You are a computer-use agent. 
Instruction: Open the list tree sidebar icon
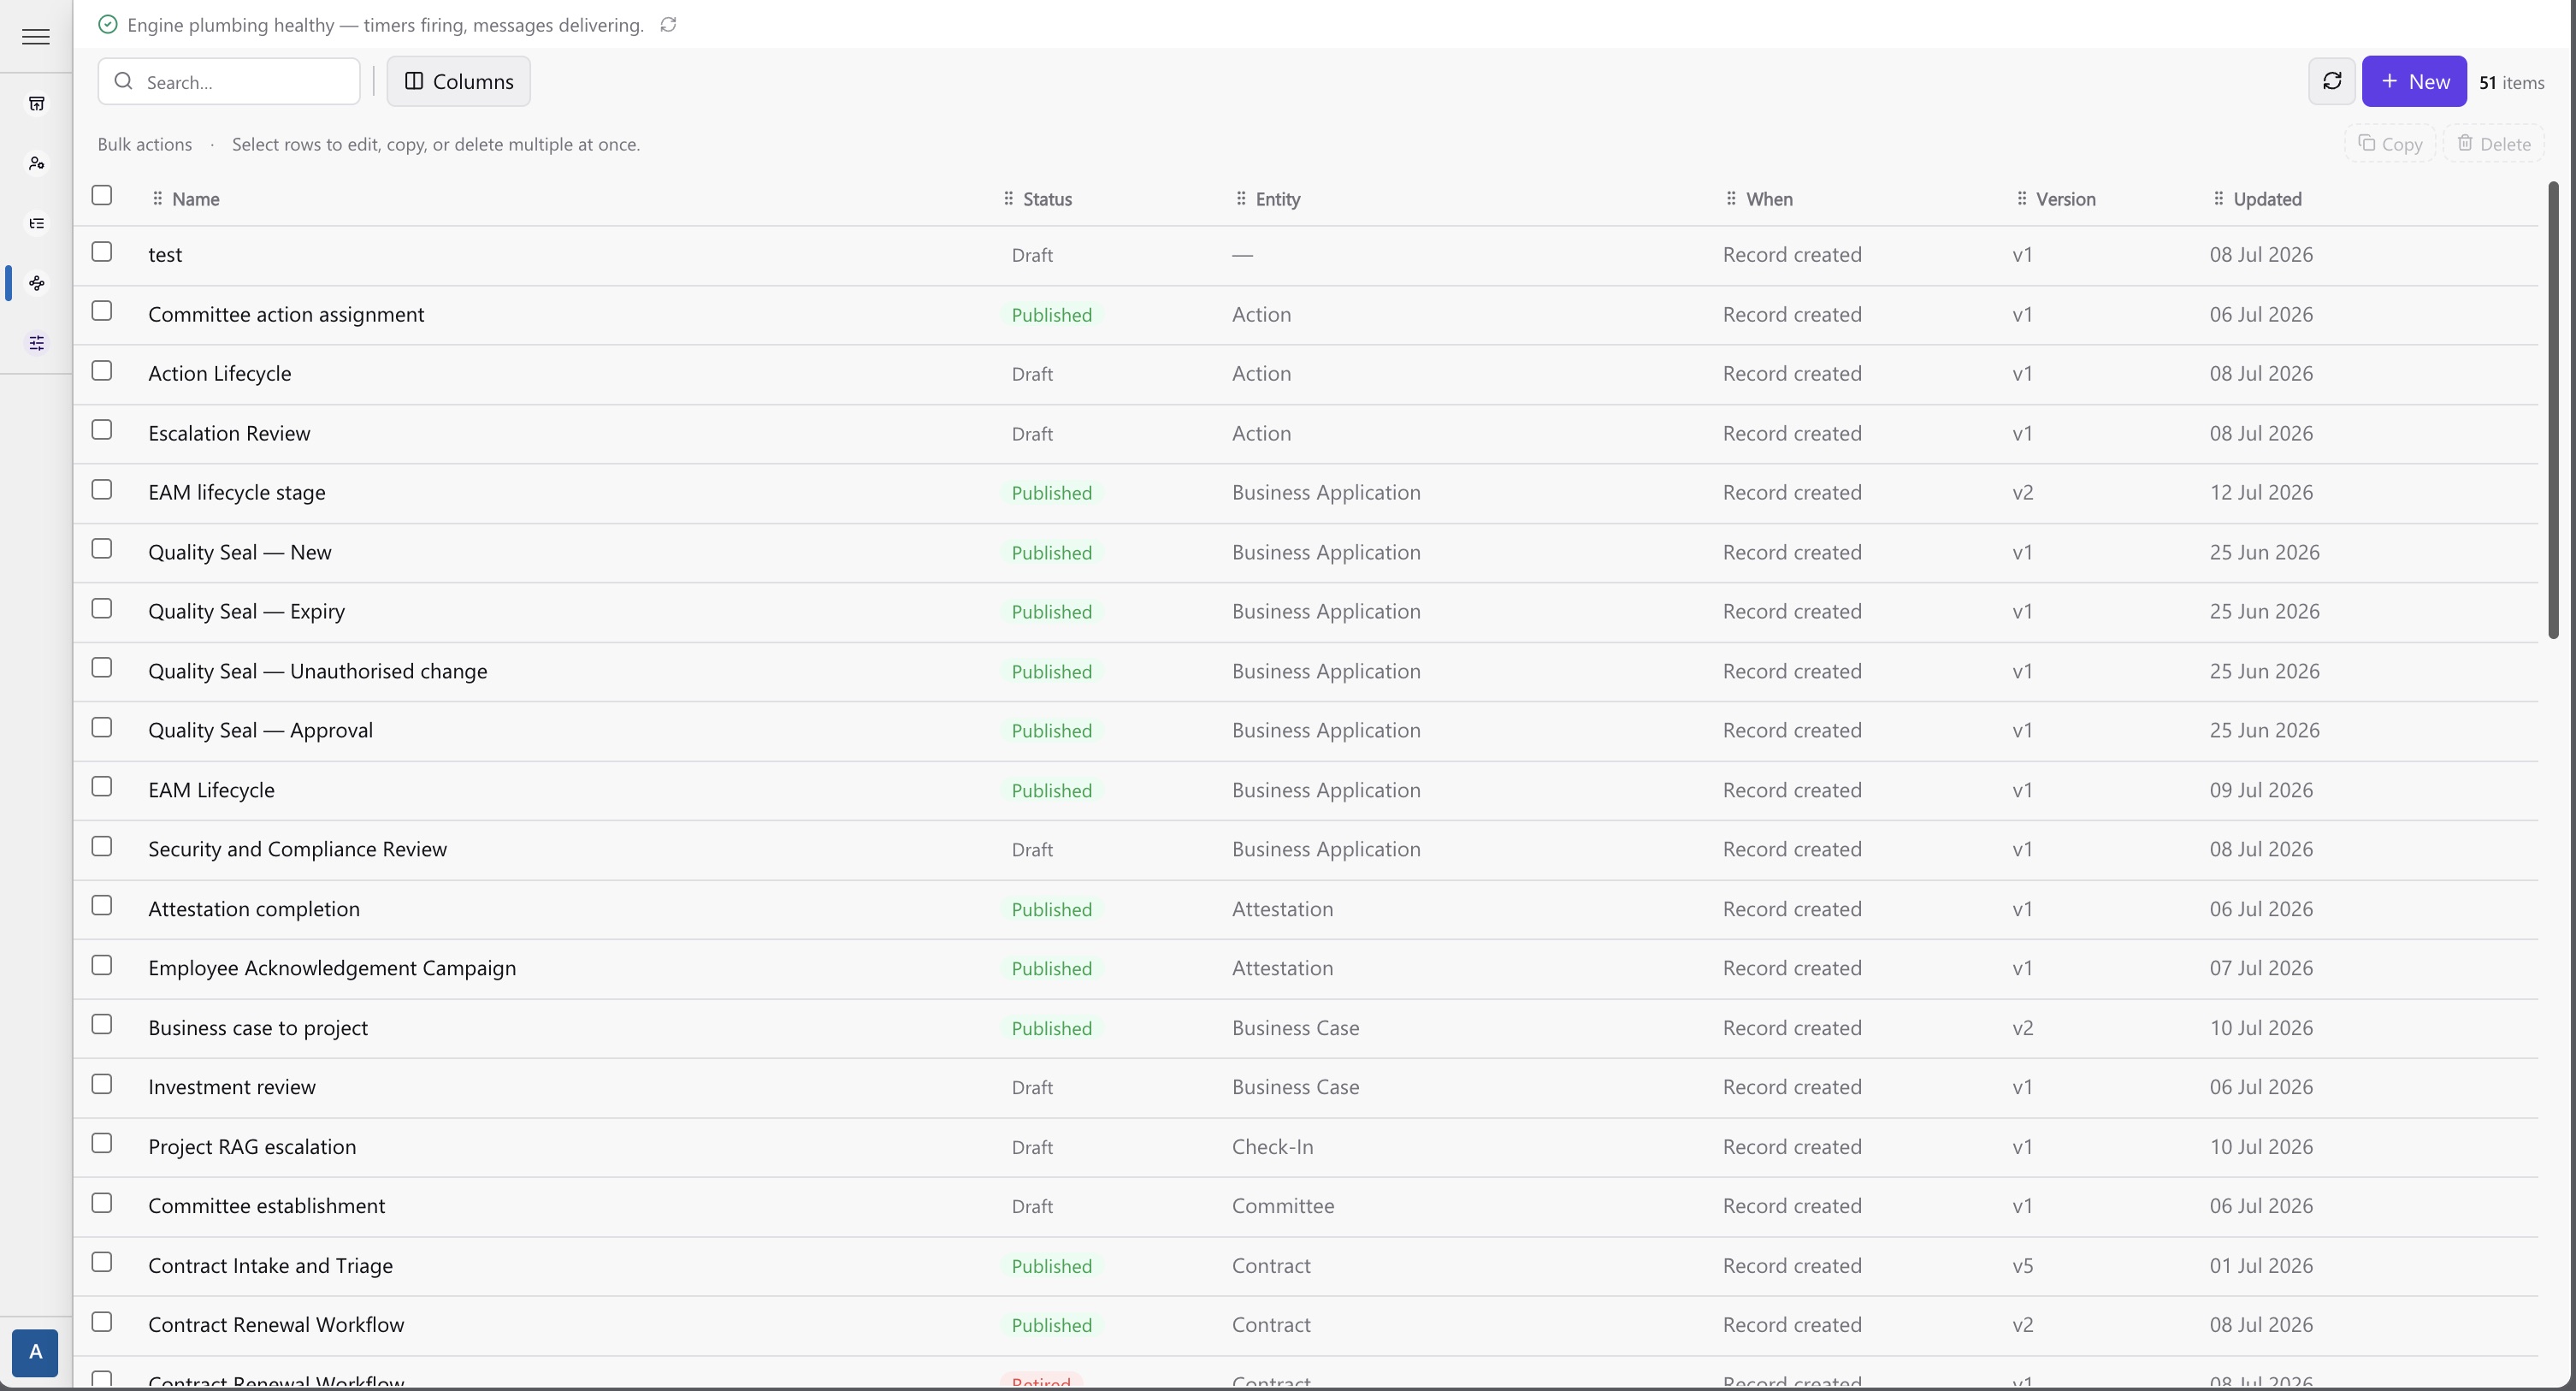[x=37, y=223]
